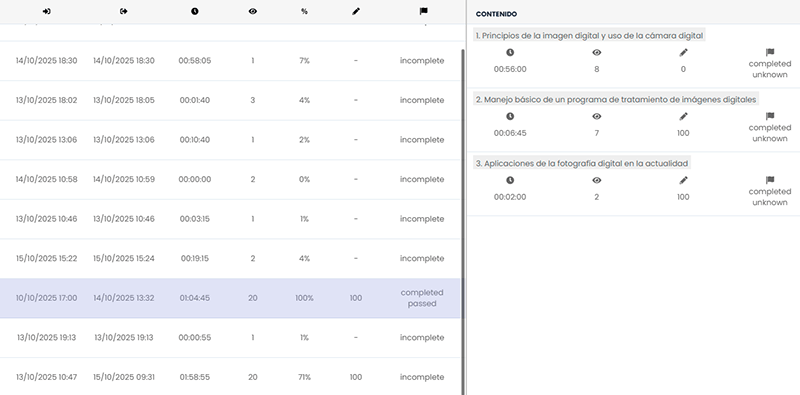
Task: Click the clock time column header icon
Action: (x=194, y=11)
